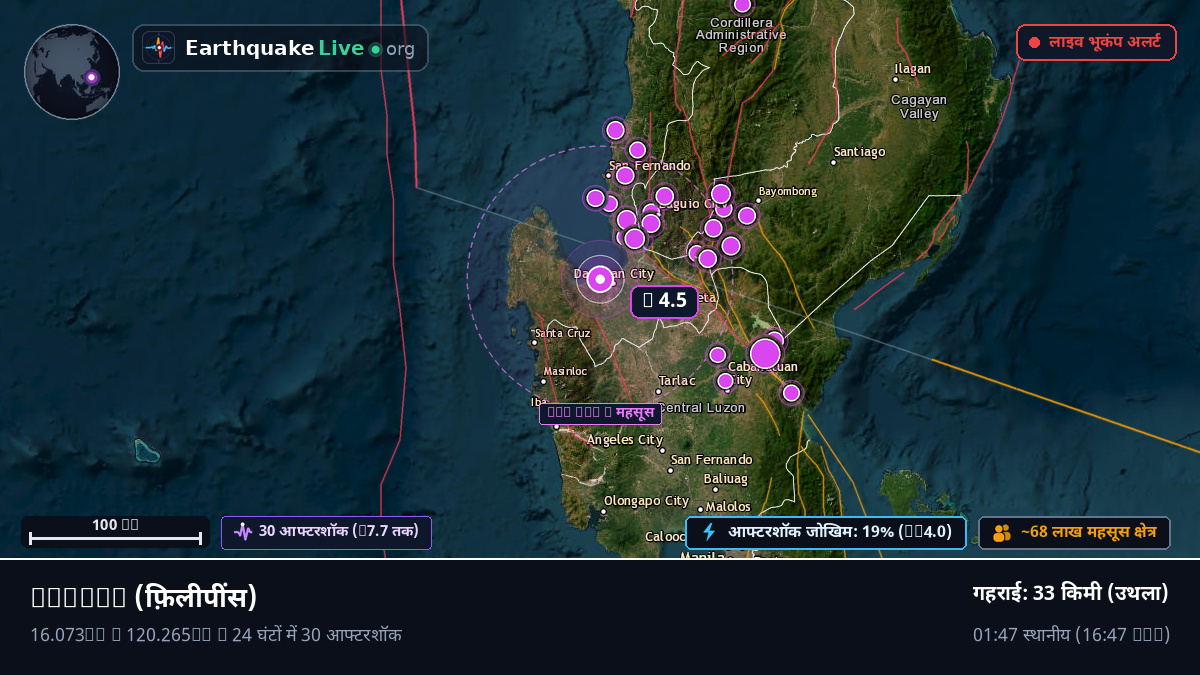
Task: Click the Santiago map label
Action: [x=860, y=152]
